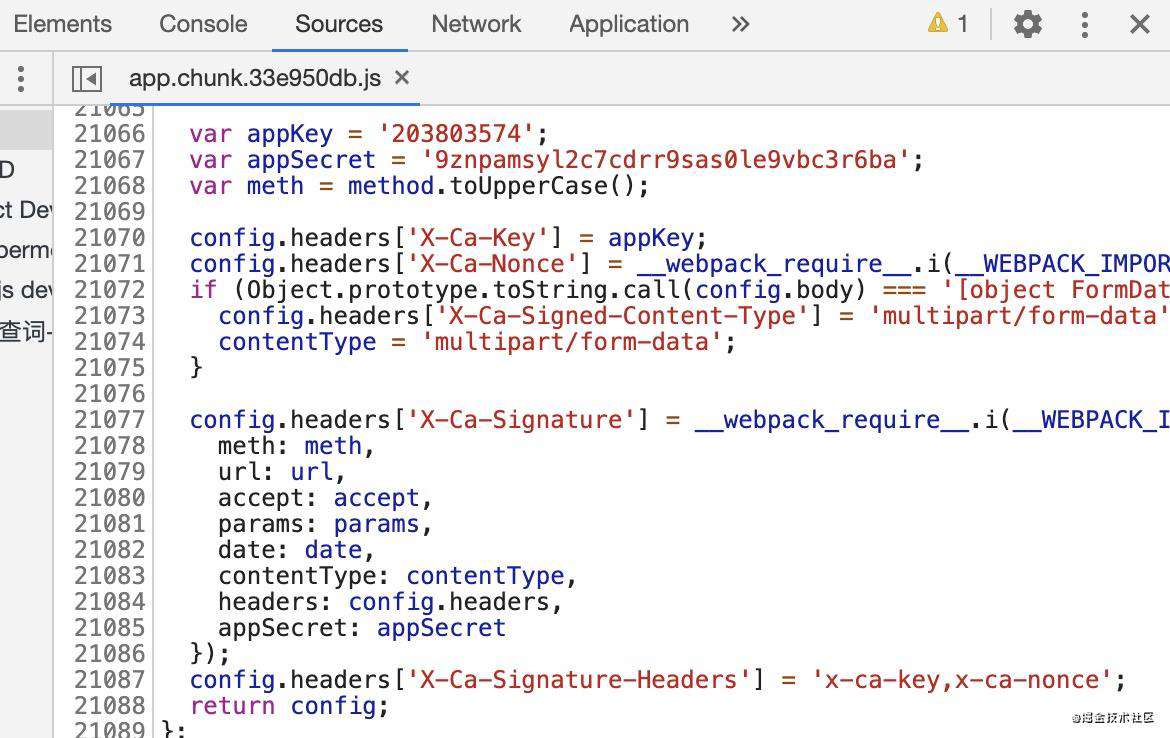1170x738 pixels.
Task: Click the date: date property
Action: pyautogui.click(x=296, y=549)
